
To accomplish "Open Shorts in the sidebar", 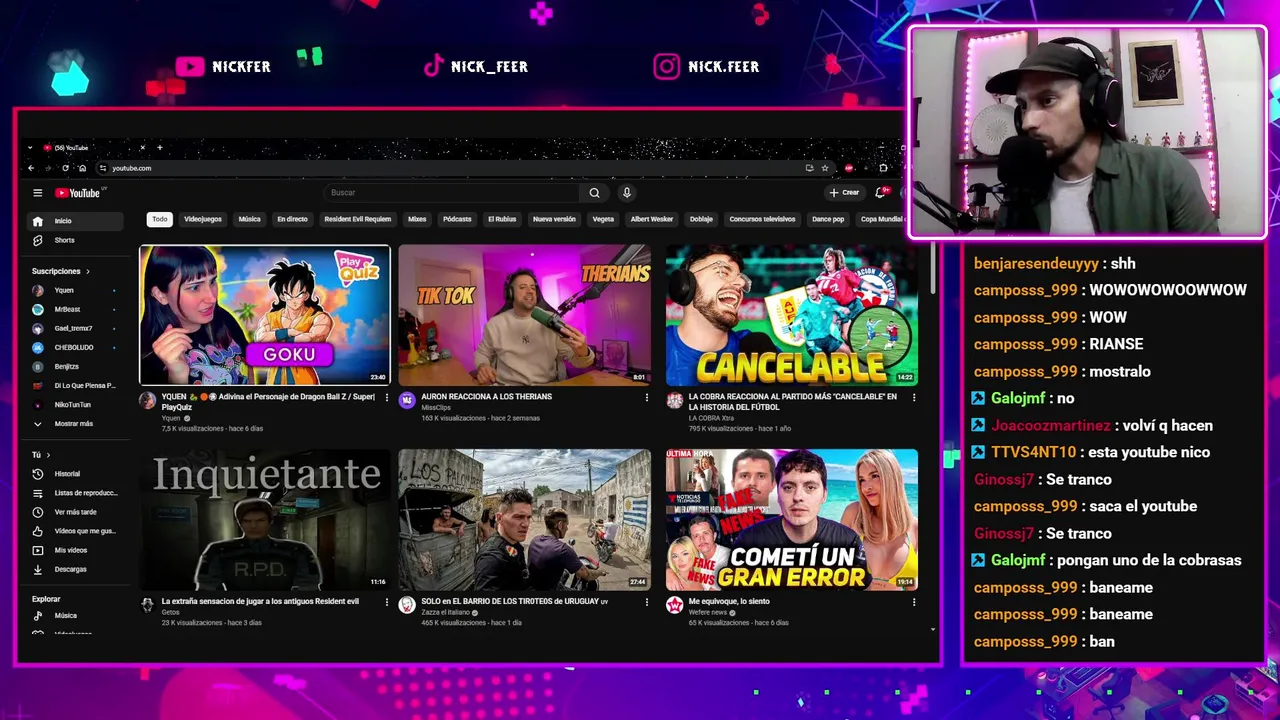I will pyautogui.click(x=75, y=240).
